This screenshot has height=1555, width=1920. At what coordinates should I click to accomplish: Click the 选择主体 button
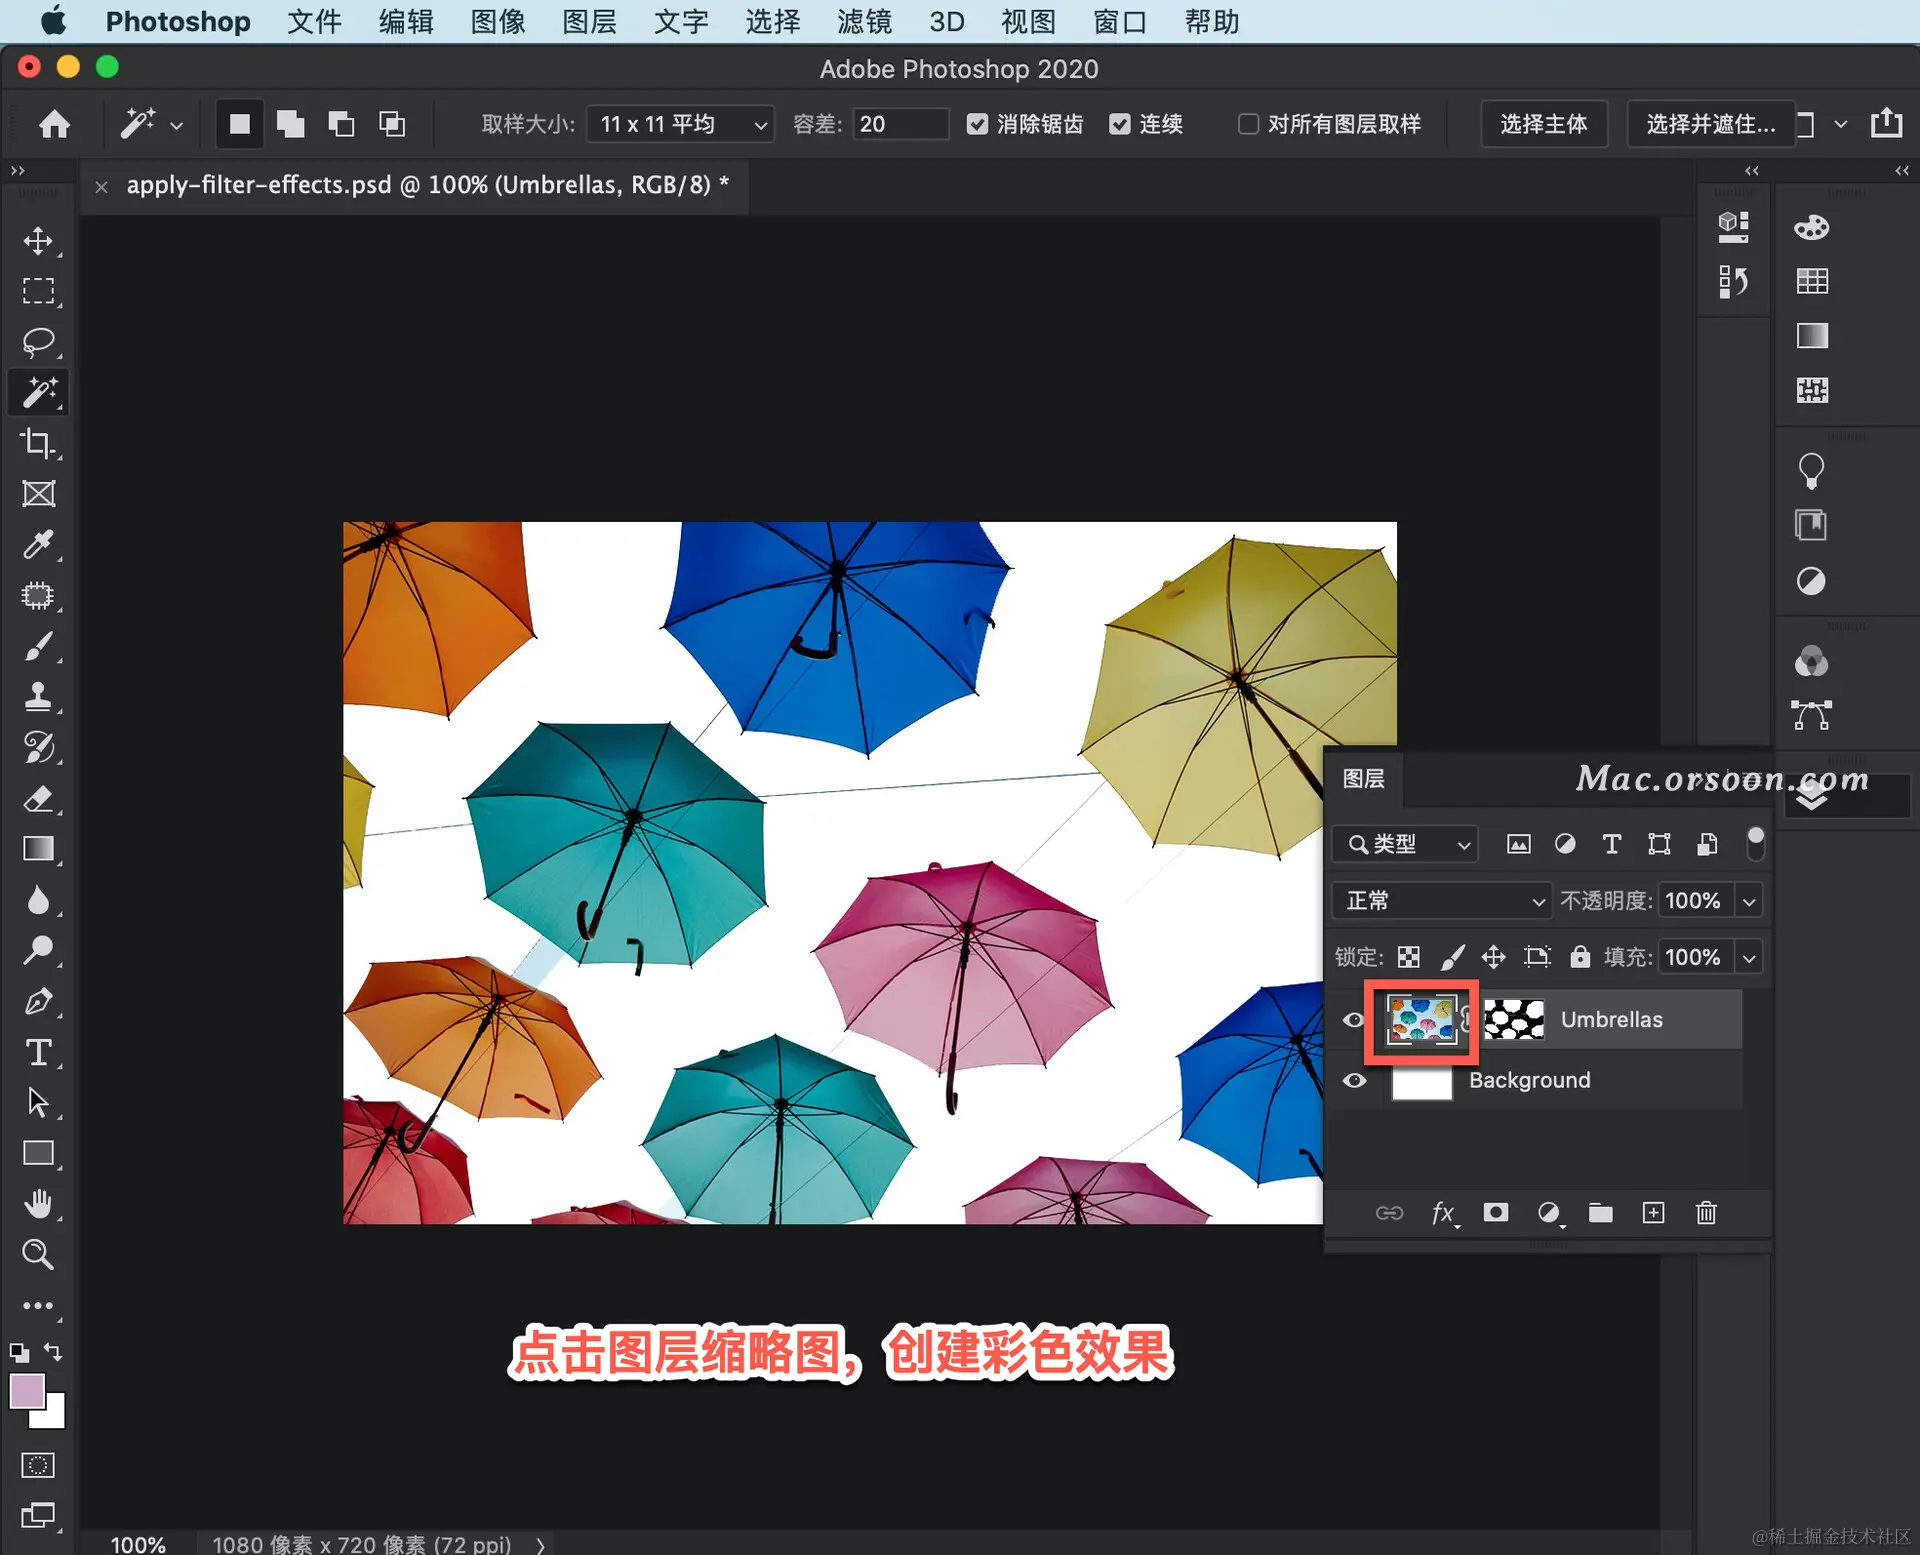tap(1543, 124)
